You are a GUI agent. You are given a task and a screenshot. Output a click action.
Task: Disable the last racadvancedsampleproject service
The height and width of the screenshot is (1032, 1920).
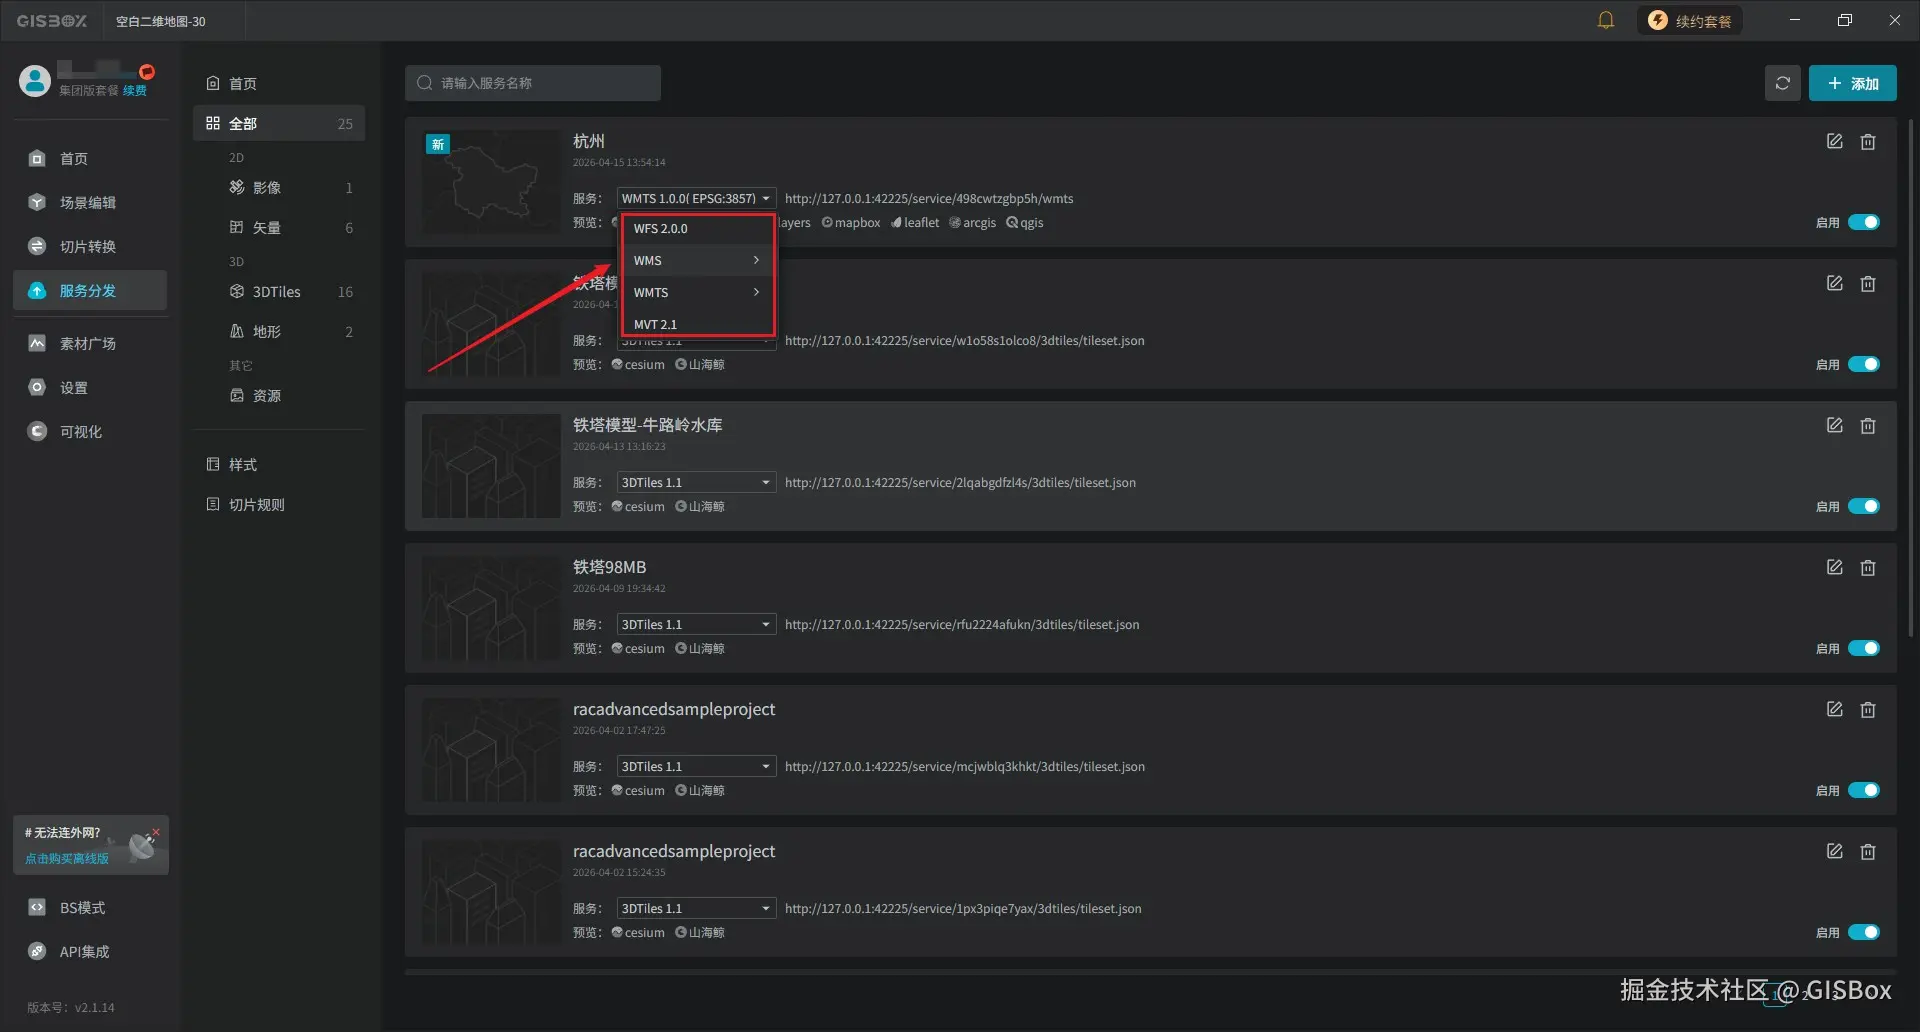[x=1863, y=932]
